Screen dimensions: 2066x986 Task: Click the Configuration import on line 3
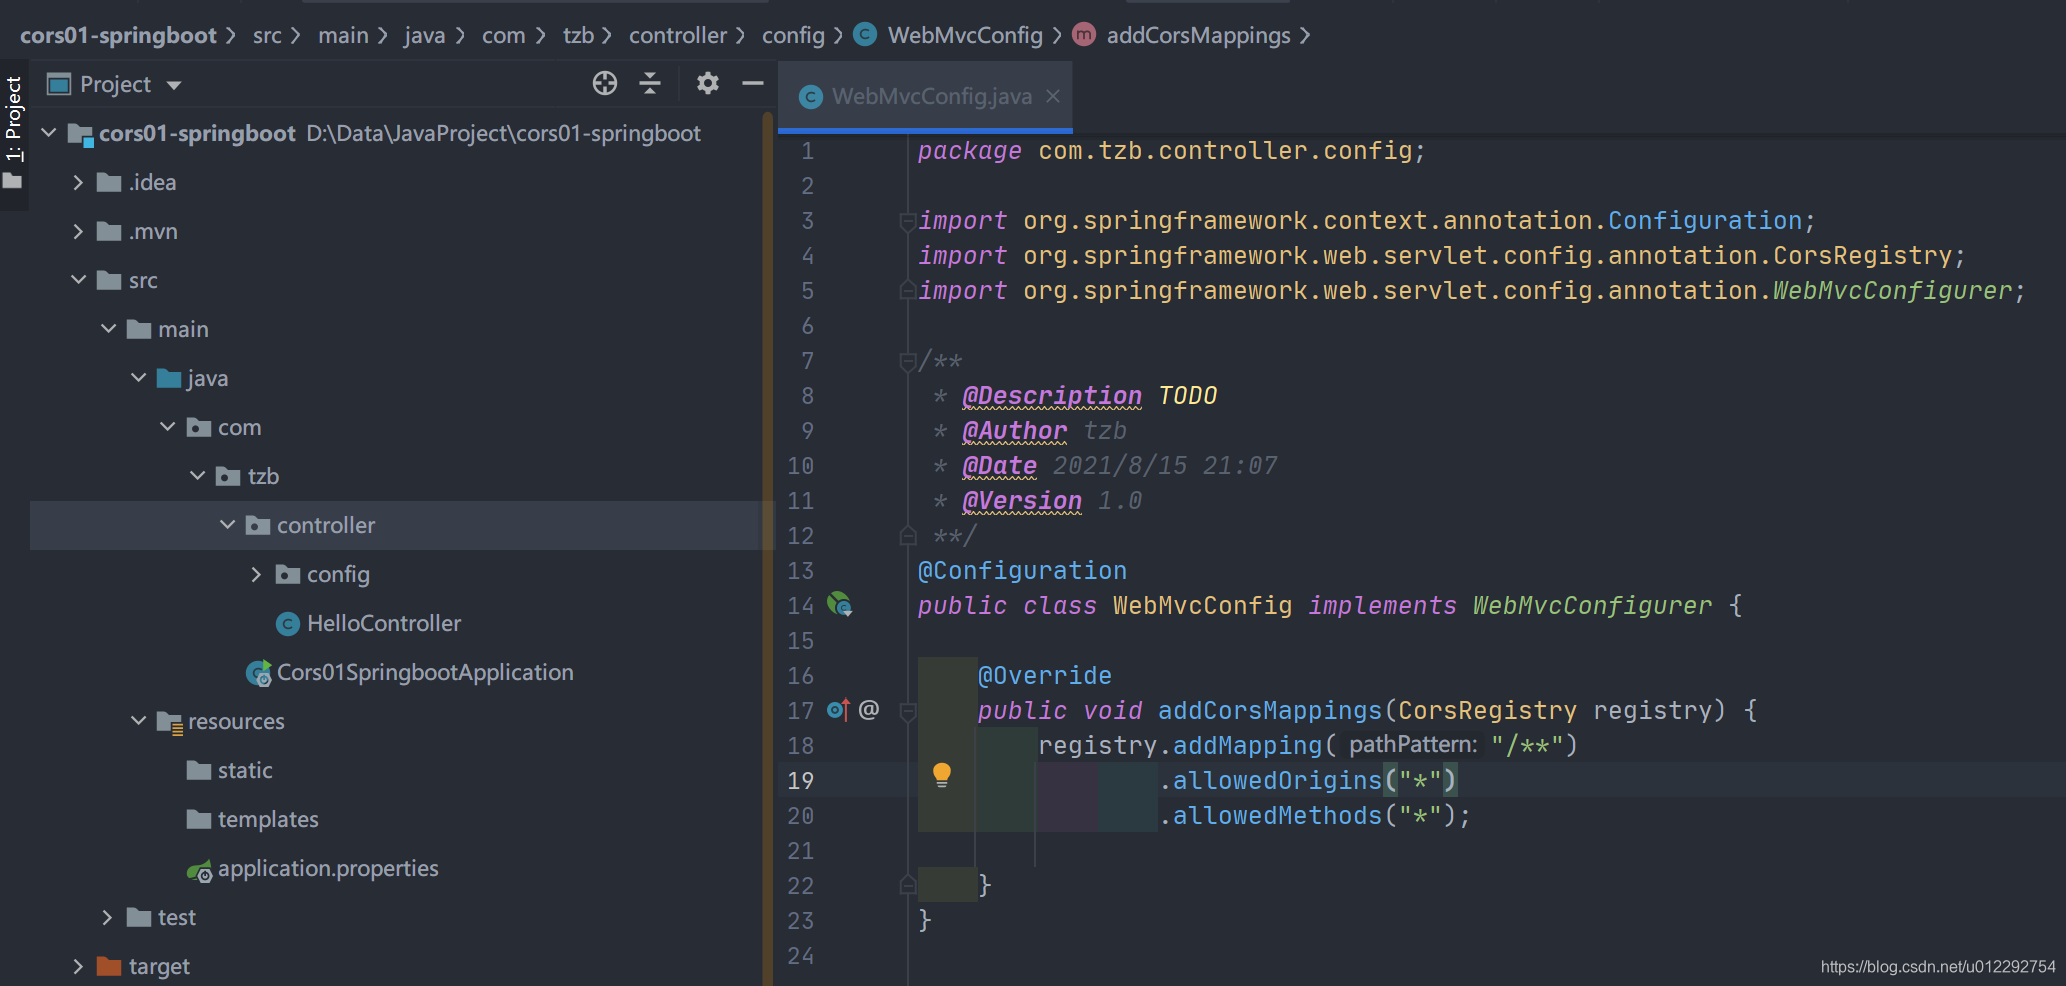pyautogui.click(x=1705, y=220)
